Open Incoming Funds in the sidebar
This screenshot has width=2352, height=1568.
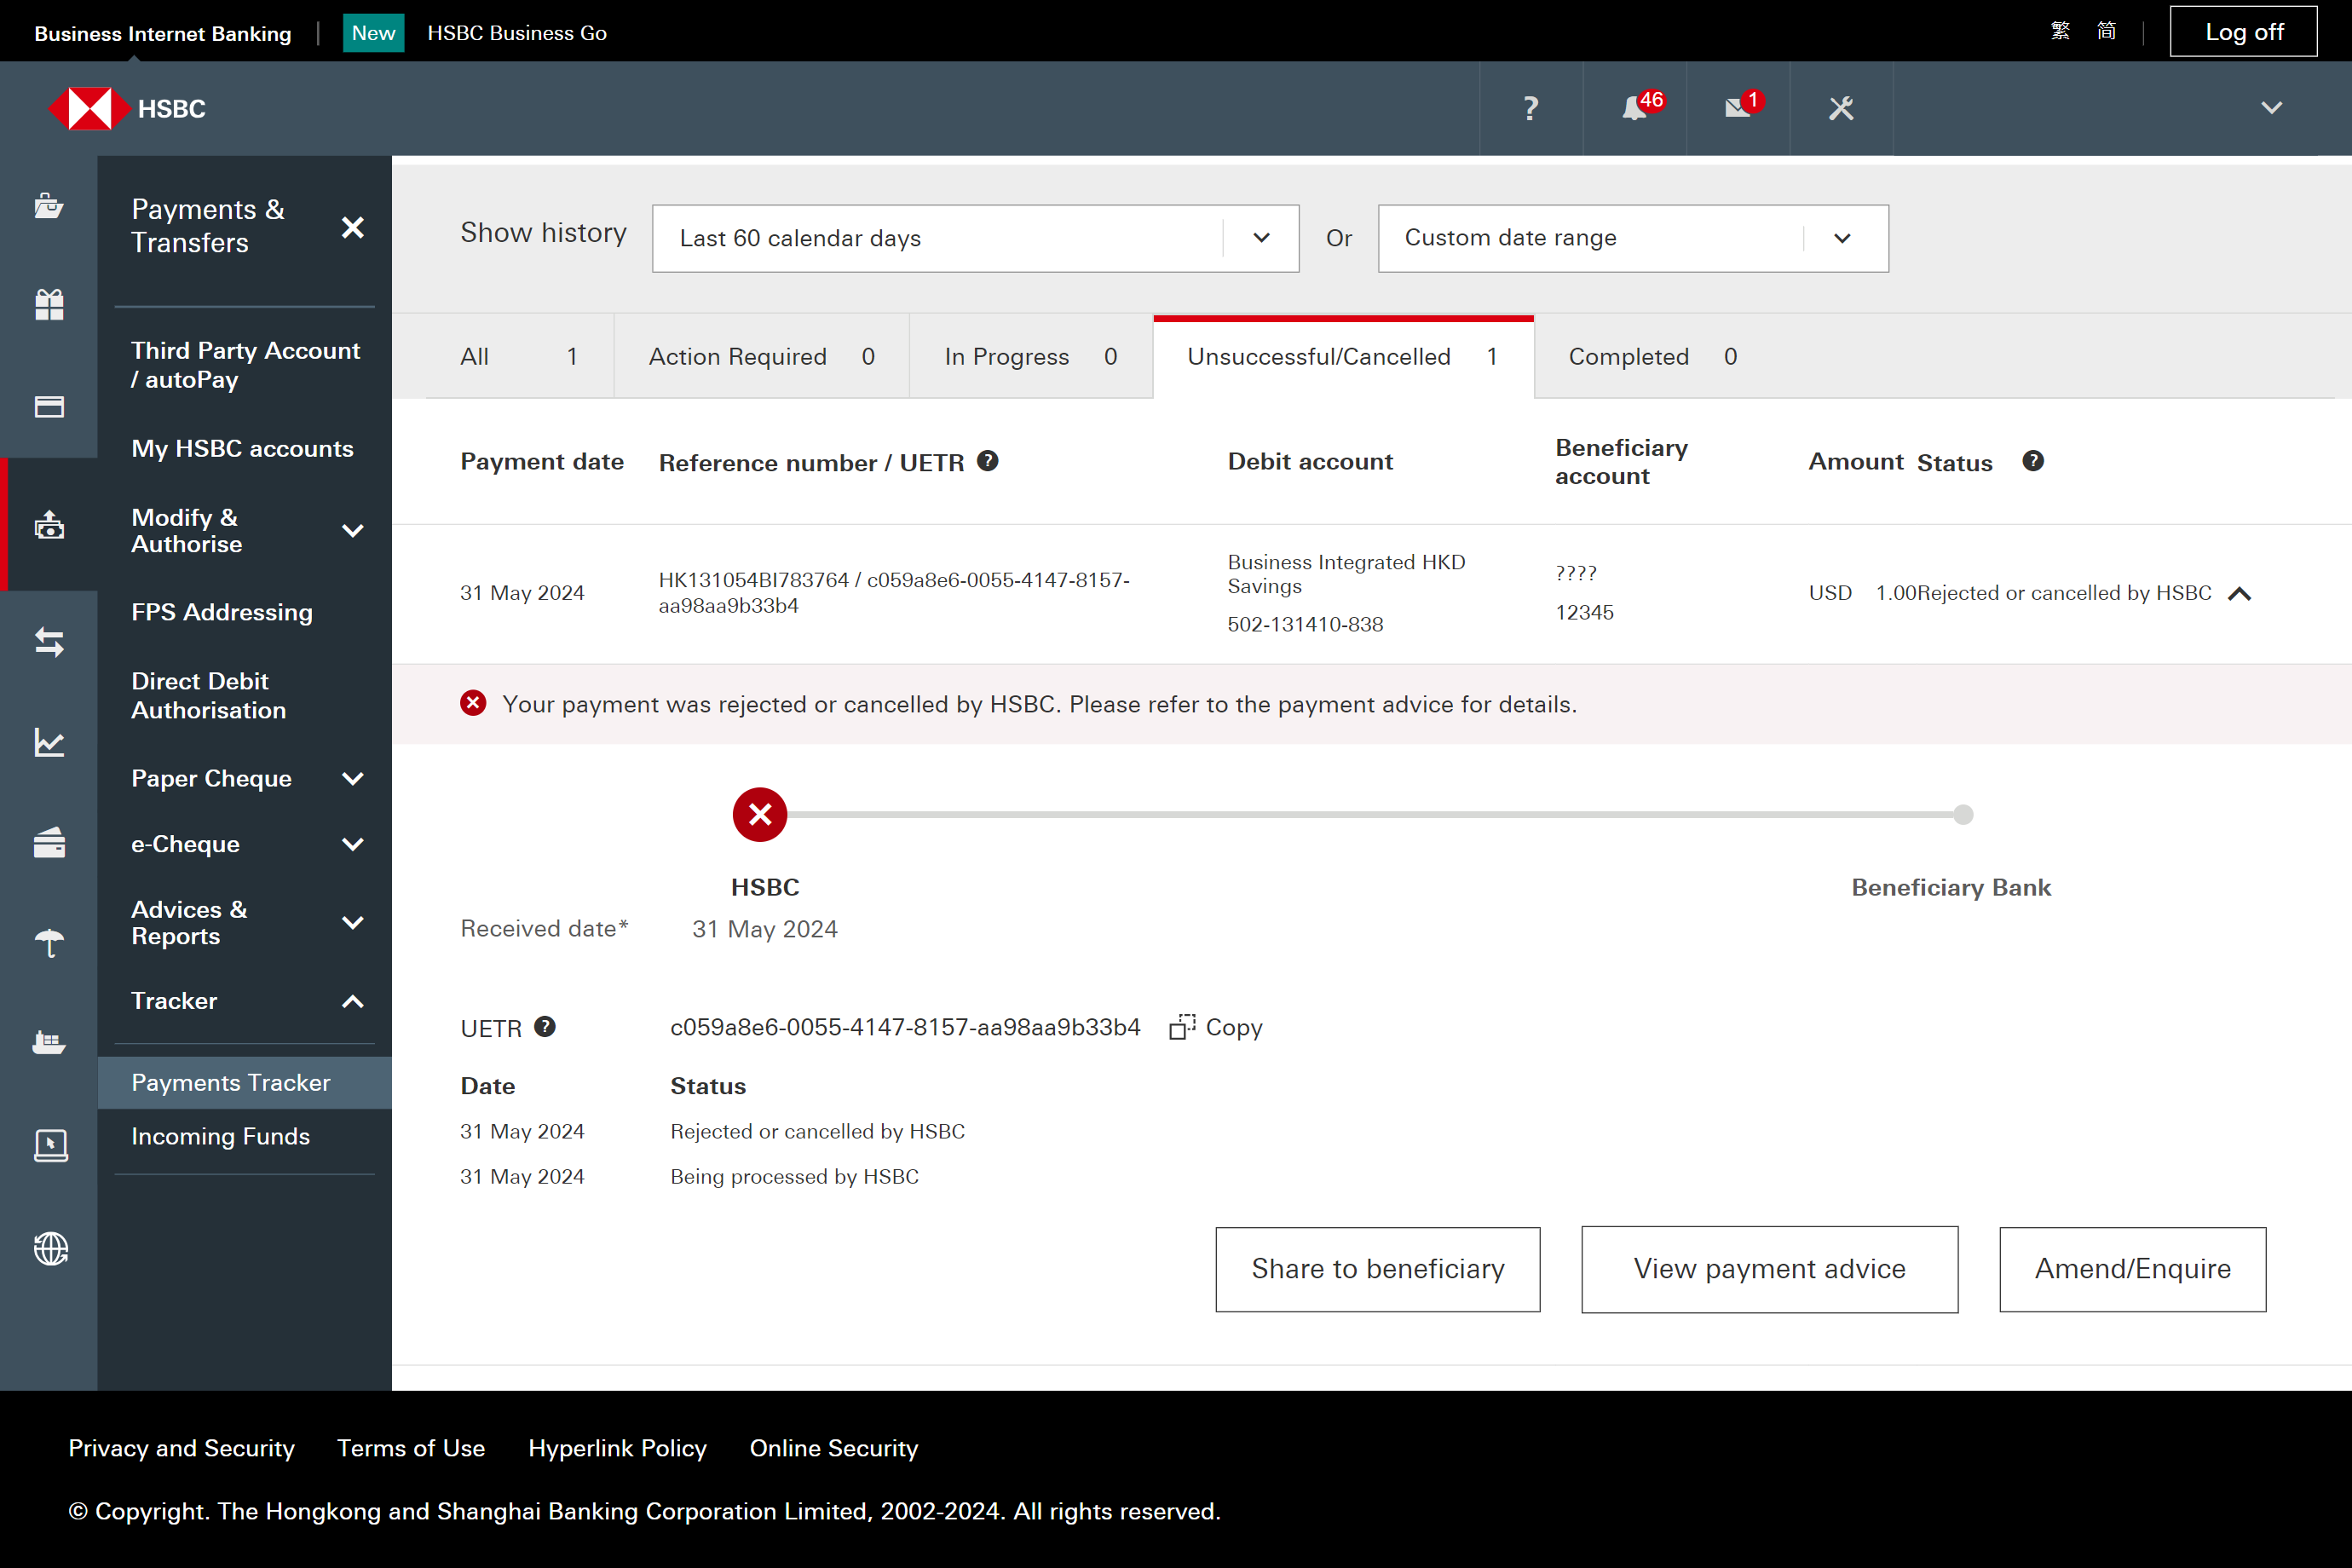pos(220,1136)
